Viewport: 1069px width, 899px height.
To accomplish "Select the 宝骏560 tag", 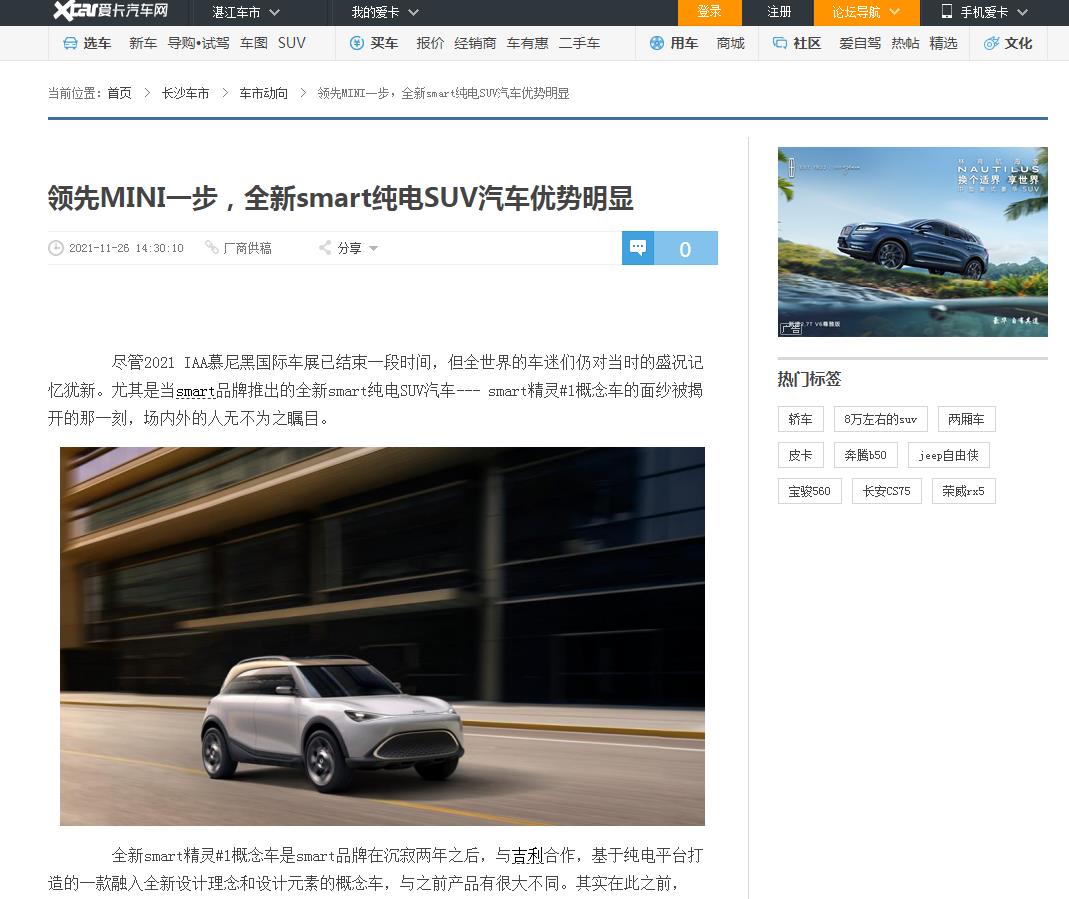I will point(809,491).
